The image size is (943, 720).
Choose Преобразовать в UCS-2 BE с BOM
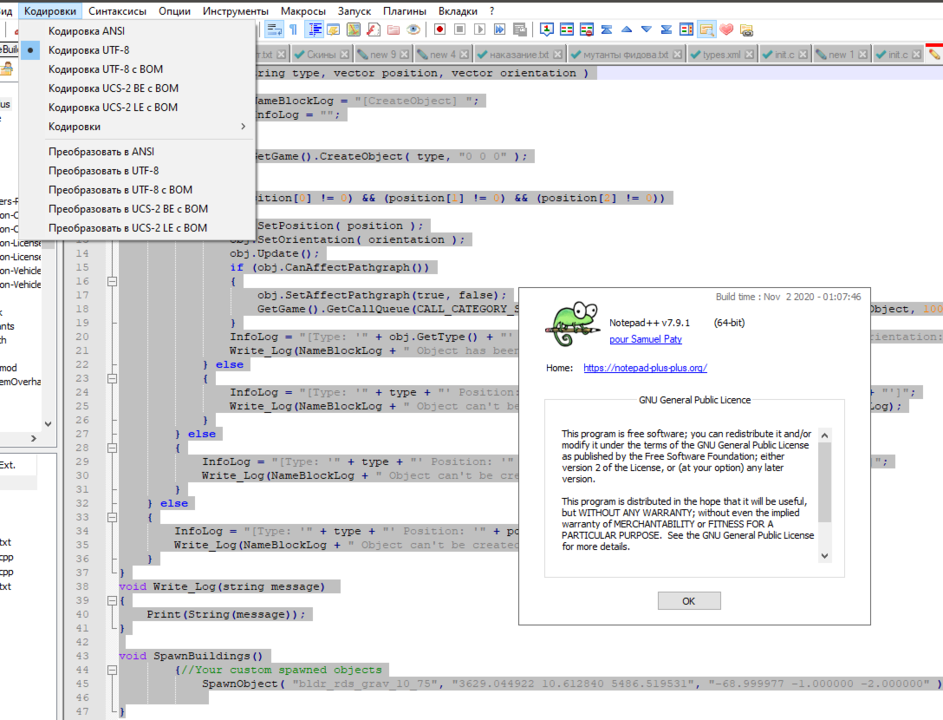[137, 209]
